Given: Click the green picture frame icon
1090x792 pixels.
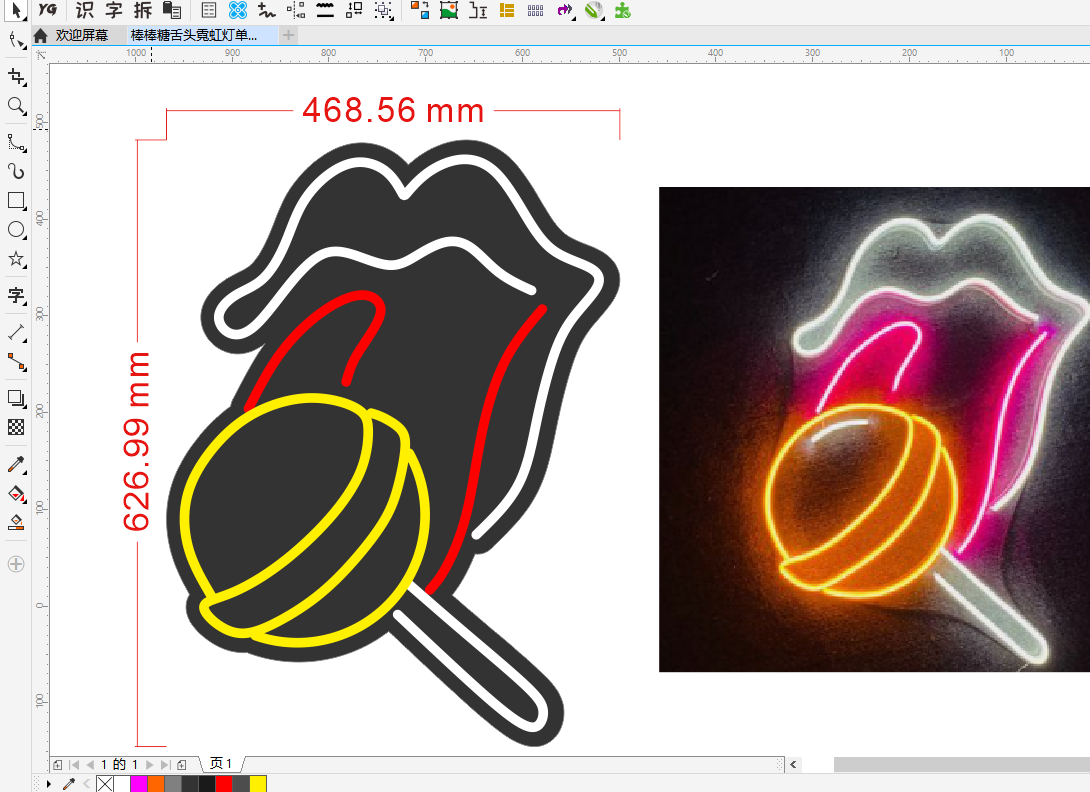Looking at the screenshot, I should [449, 10].
